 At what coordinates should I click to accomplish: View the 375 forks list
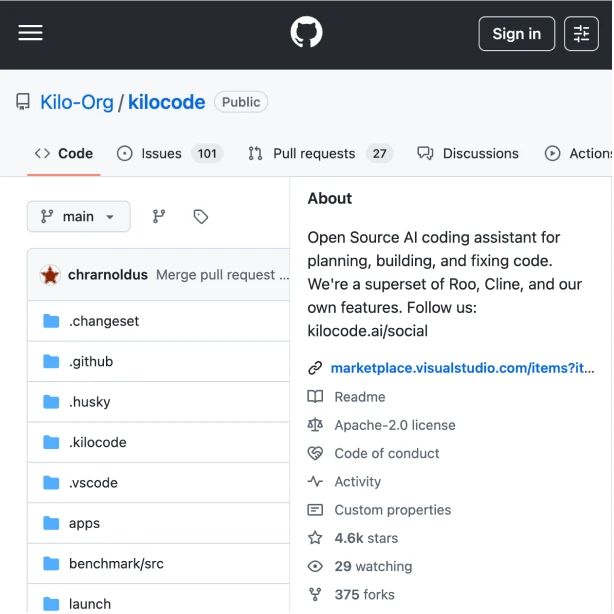364,594
